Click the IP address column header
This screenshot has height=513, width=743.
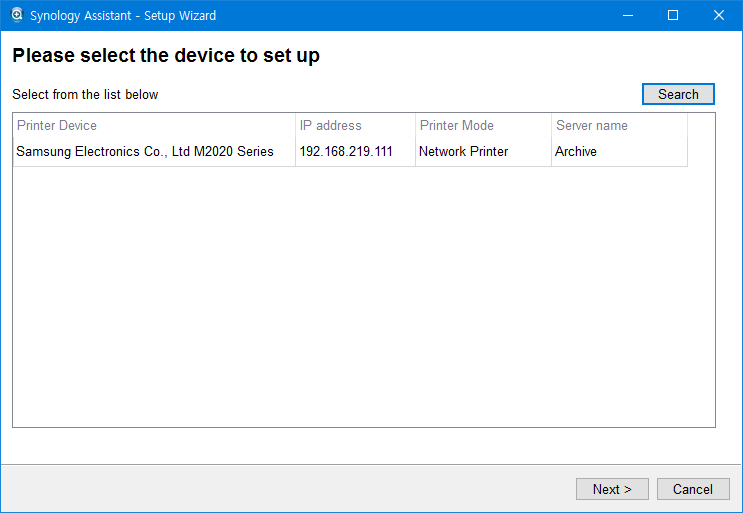pos(331,125)
